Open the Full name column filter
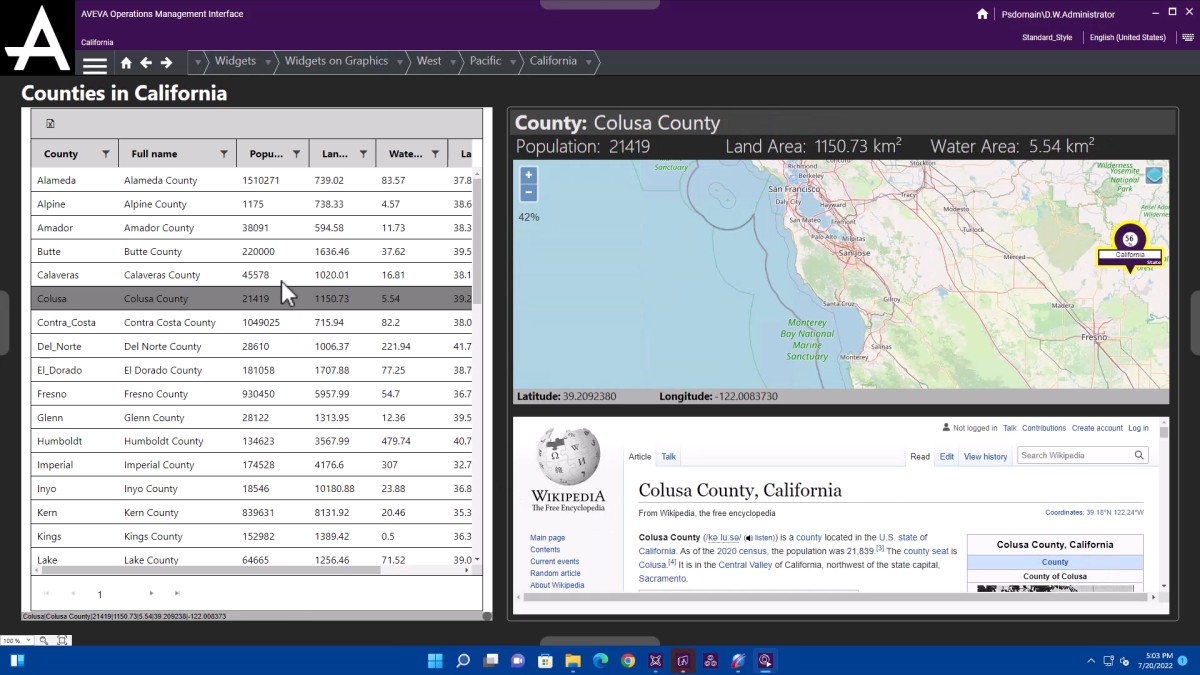The height and width of the screenshot is (675, 1200). (224, 154)
